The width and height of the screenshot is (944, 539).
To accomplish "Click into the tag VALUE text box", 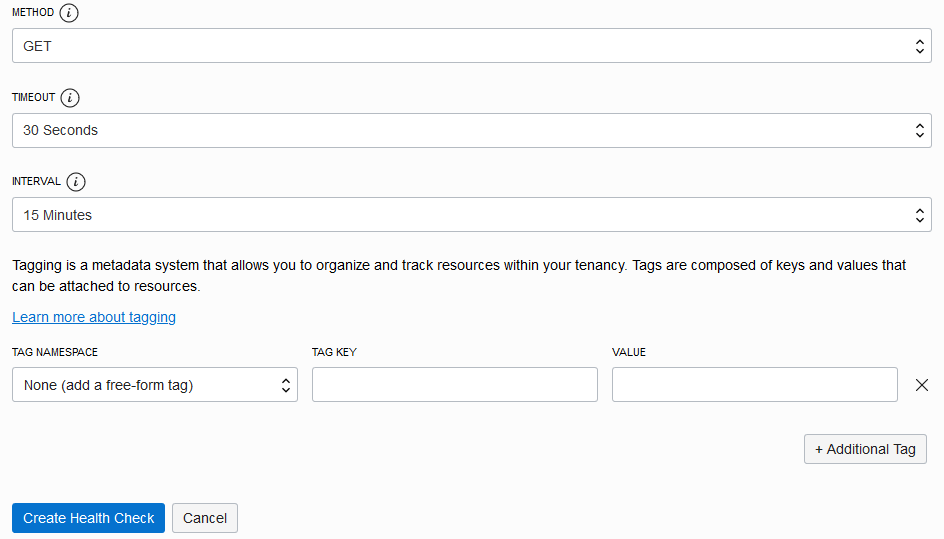I will 755,385.
